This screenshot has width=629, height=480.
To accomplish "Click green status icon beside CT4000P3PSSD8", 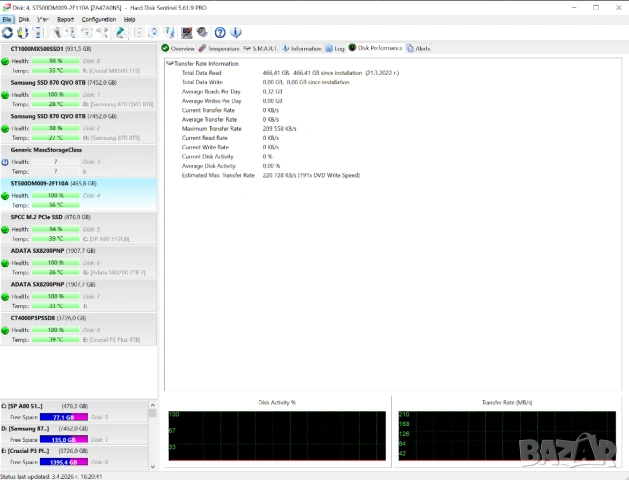I will 6,329.
